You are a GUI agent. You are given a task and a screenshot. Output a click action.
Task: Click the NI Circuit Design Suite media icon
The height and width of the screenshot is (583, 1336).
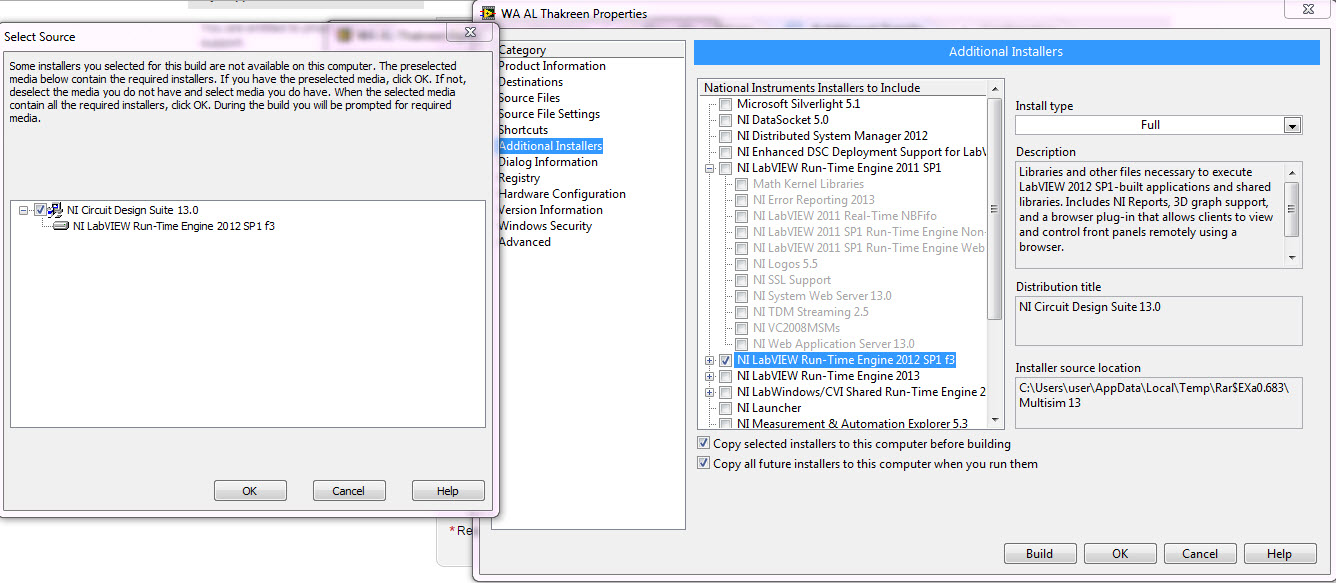(x=56, y=210)
